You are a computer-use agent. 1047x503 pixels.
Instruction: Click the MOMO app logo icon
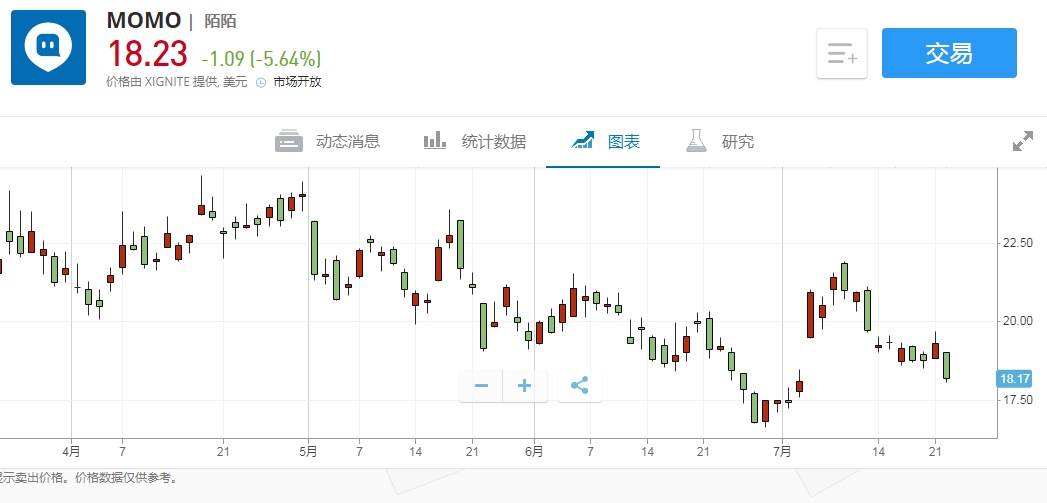[x=48, y=47]
